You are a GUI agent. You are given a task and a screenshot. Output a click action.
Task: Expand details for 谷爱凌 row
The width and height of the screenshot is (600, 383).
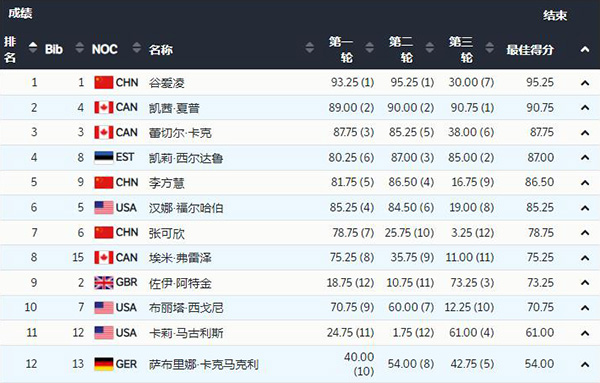click(585, 83)
